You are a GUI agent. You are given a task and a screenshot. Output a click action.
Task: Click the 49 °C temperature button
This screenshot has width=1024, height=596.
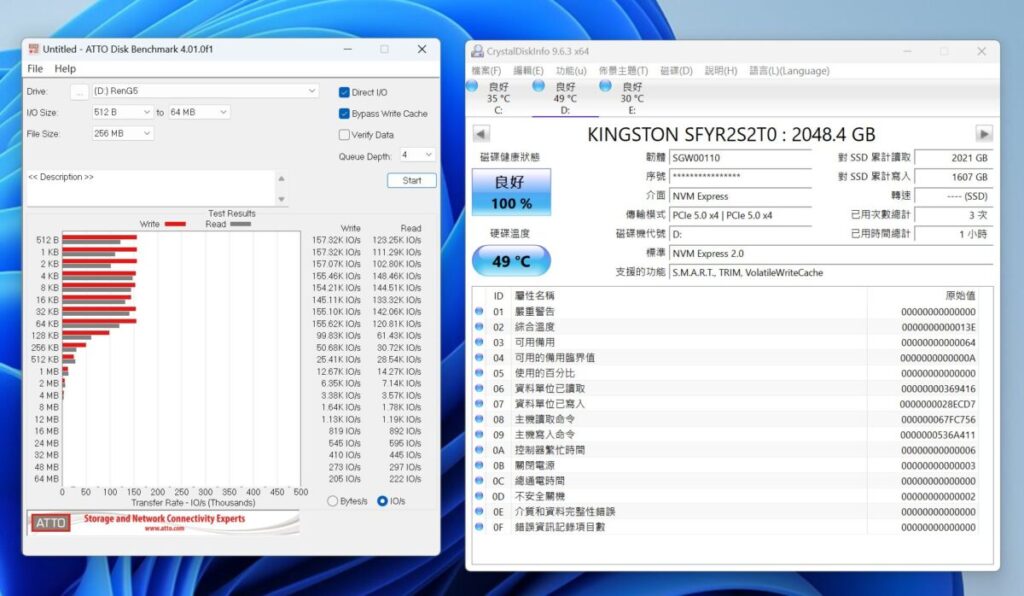[x=511, y=261]
